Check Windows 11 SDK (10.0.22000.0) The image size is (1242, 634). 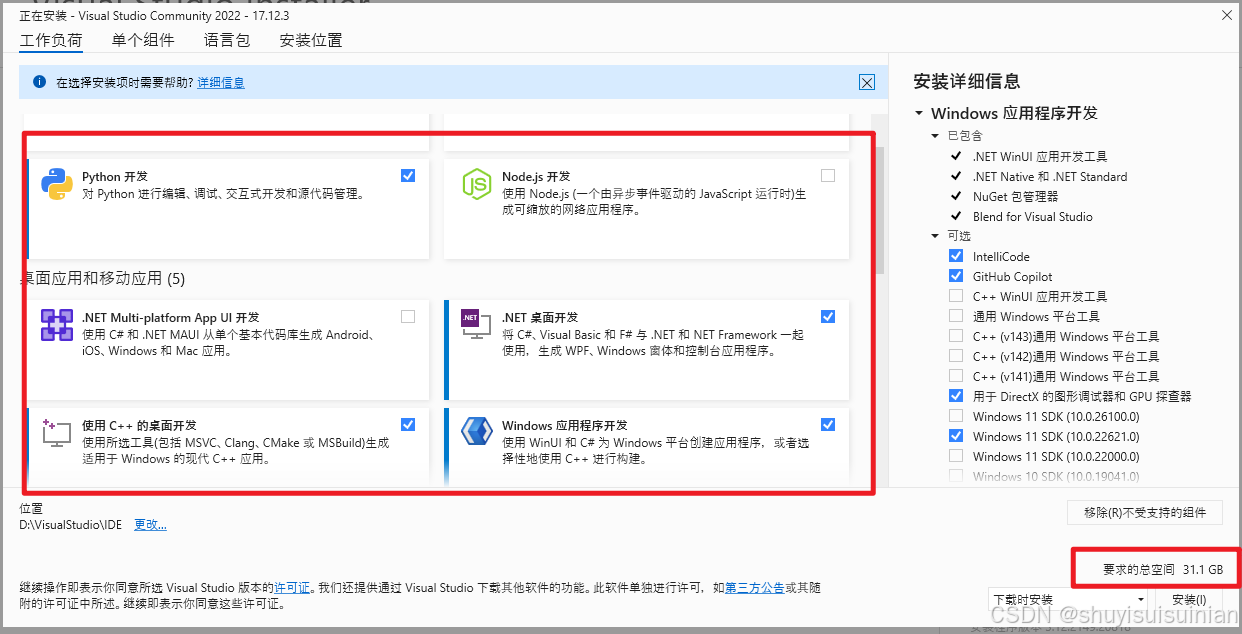coord(956,456)
